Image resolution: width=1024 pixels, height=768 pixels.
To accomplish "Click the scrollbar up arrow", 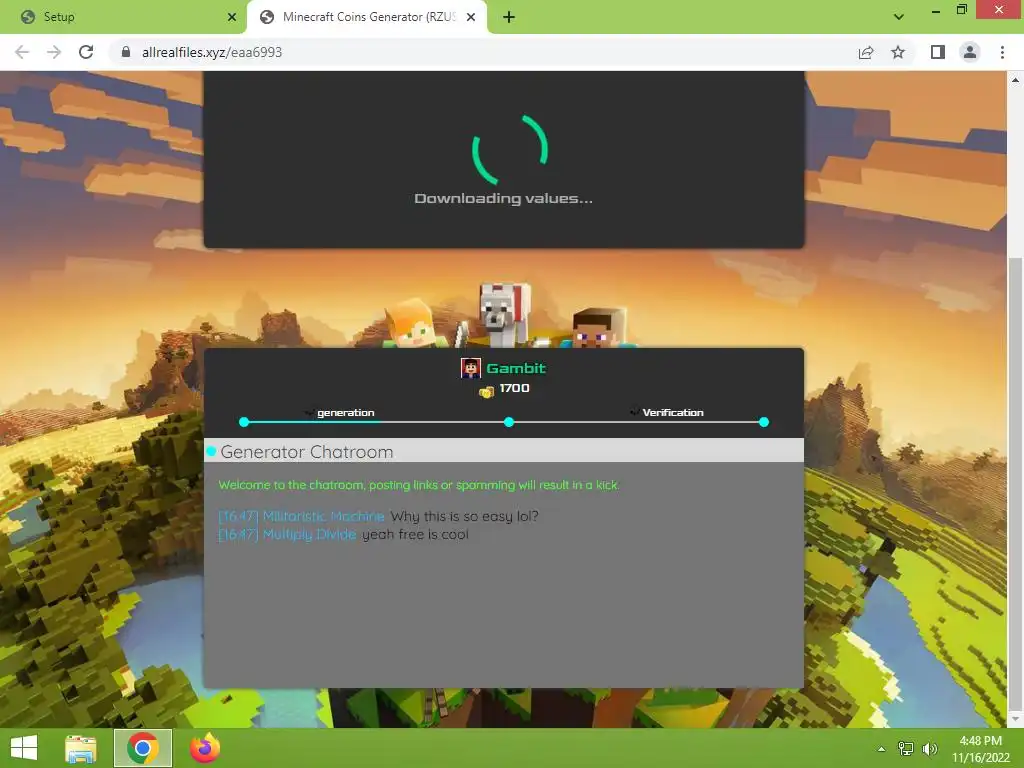I will (1015, 80).
